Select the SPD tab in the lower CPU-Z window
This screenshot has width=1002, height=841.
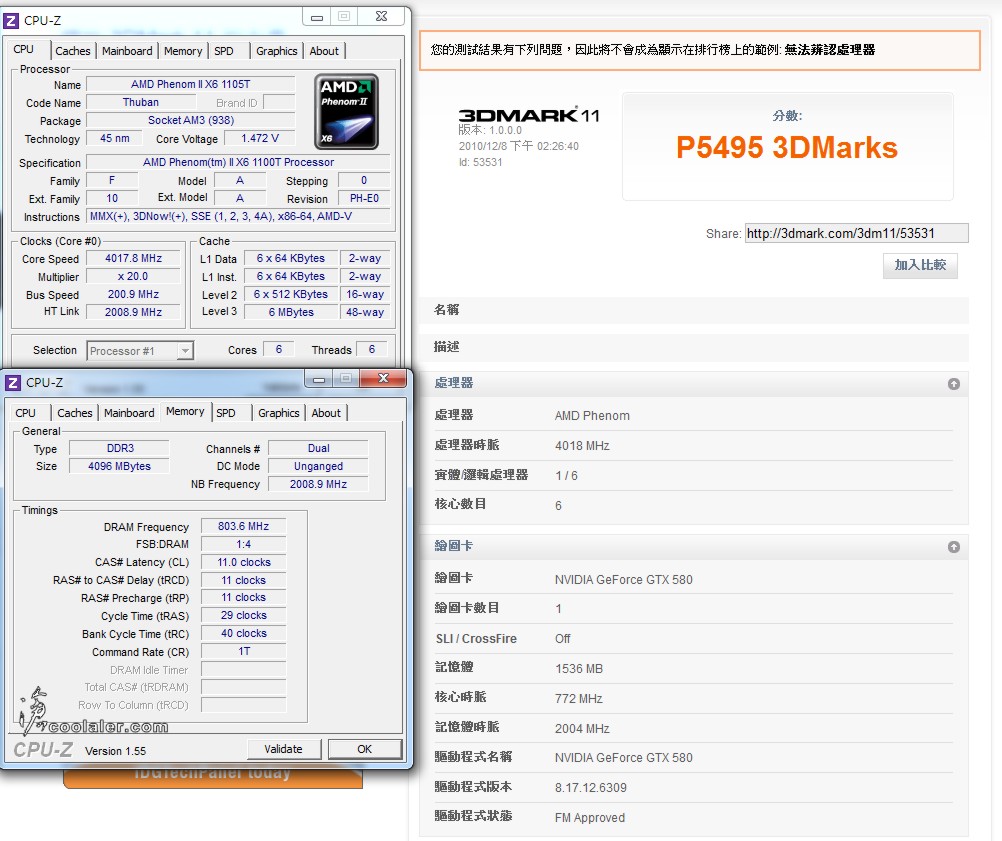[x=226, y=413]
